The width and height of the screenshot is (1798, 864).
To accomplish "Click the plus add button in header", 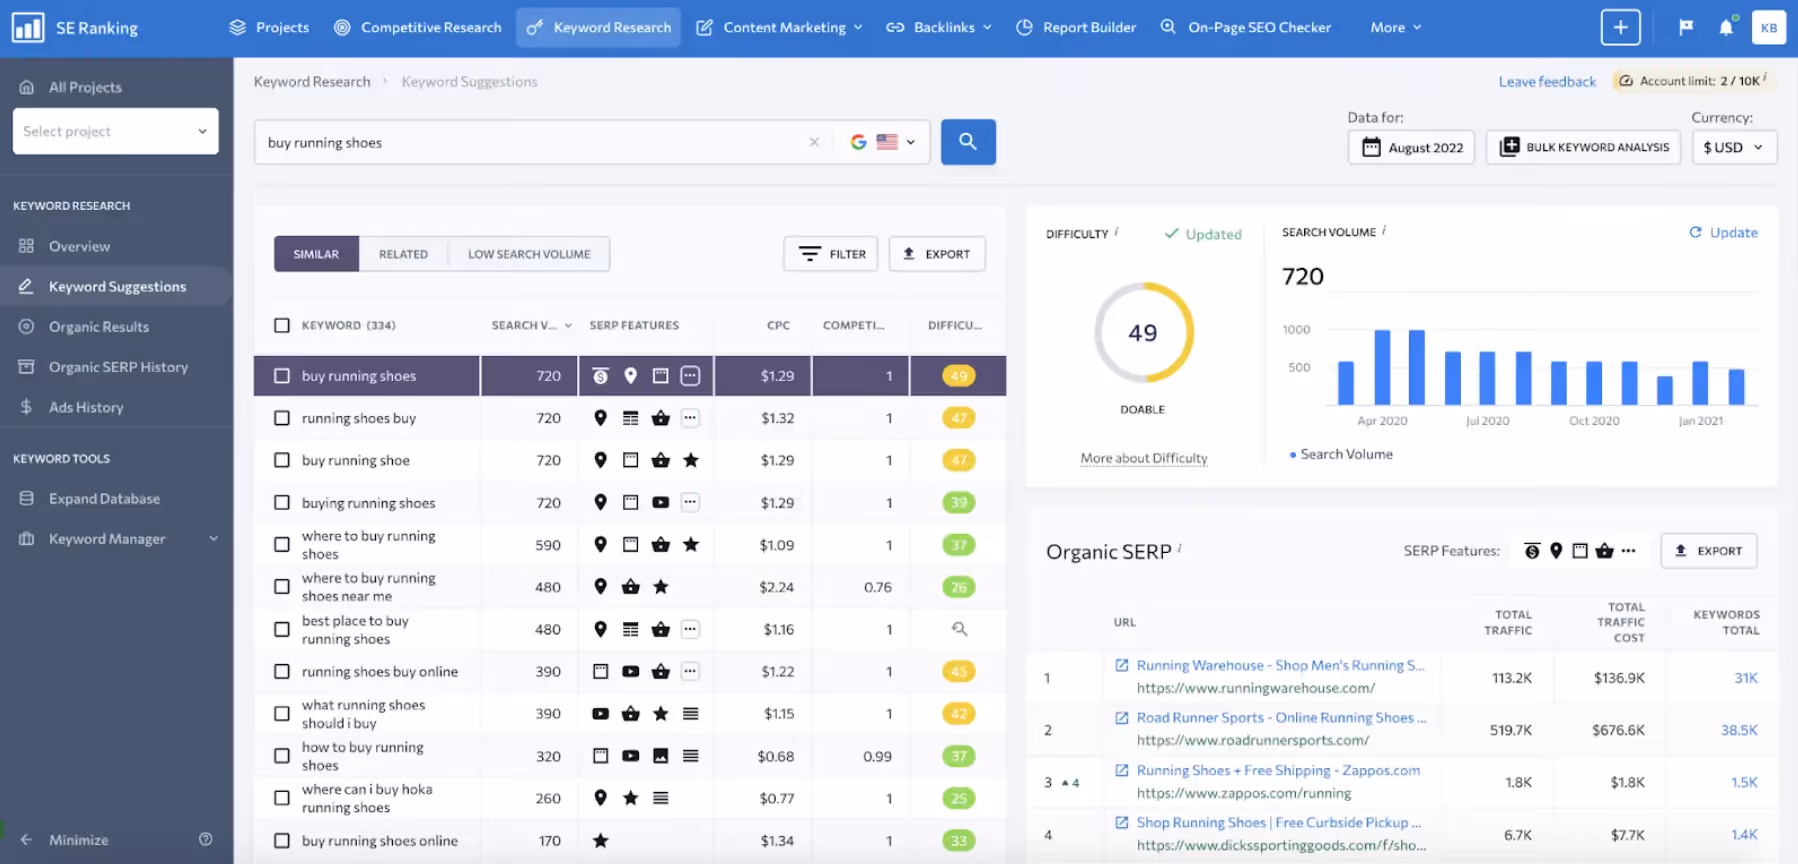I will point(1620,27).
